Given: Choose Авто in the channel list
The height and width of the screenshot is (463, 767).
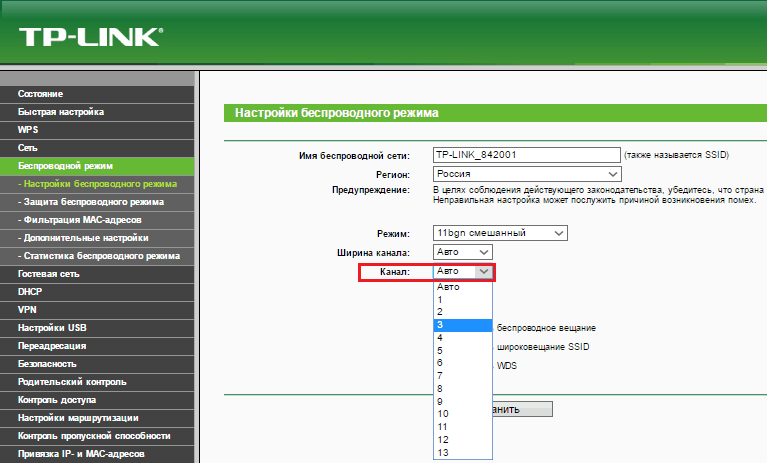Looking at the screenshot, I should point(463,287).
